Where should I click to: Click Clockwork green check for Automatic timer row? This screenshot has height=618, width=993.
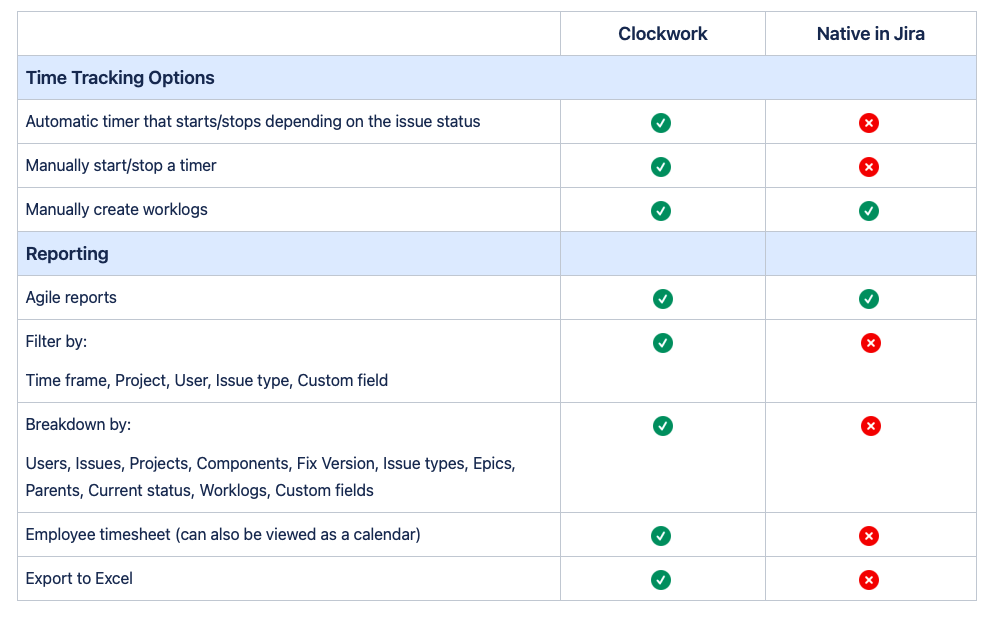pyautogui.click(x=661, y=123)
